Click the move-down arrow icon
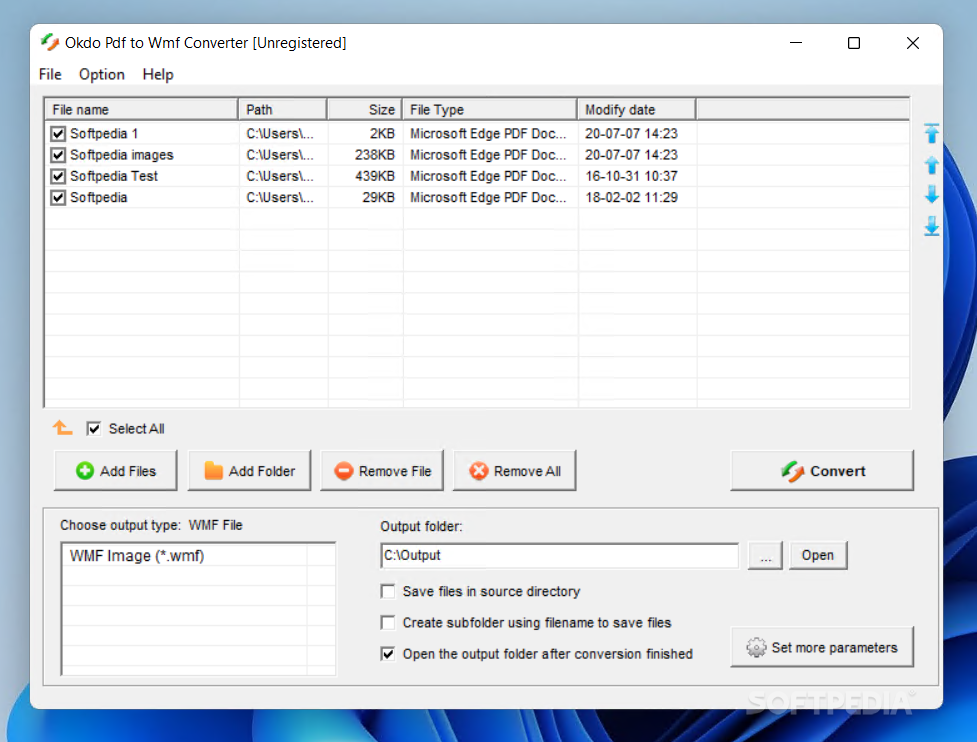 tap(932, 194)
